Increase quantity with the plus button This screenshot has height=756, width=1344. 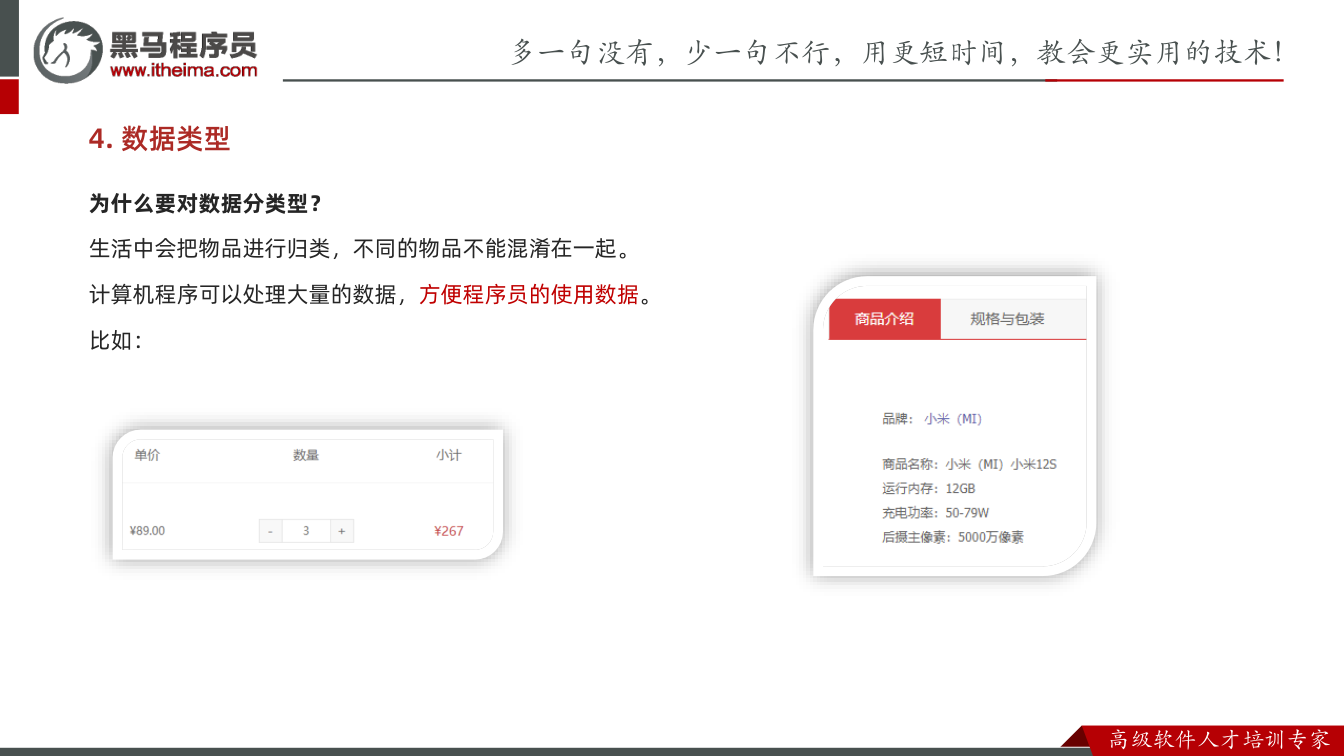pos(342,531)
